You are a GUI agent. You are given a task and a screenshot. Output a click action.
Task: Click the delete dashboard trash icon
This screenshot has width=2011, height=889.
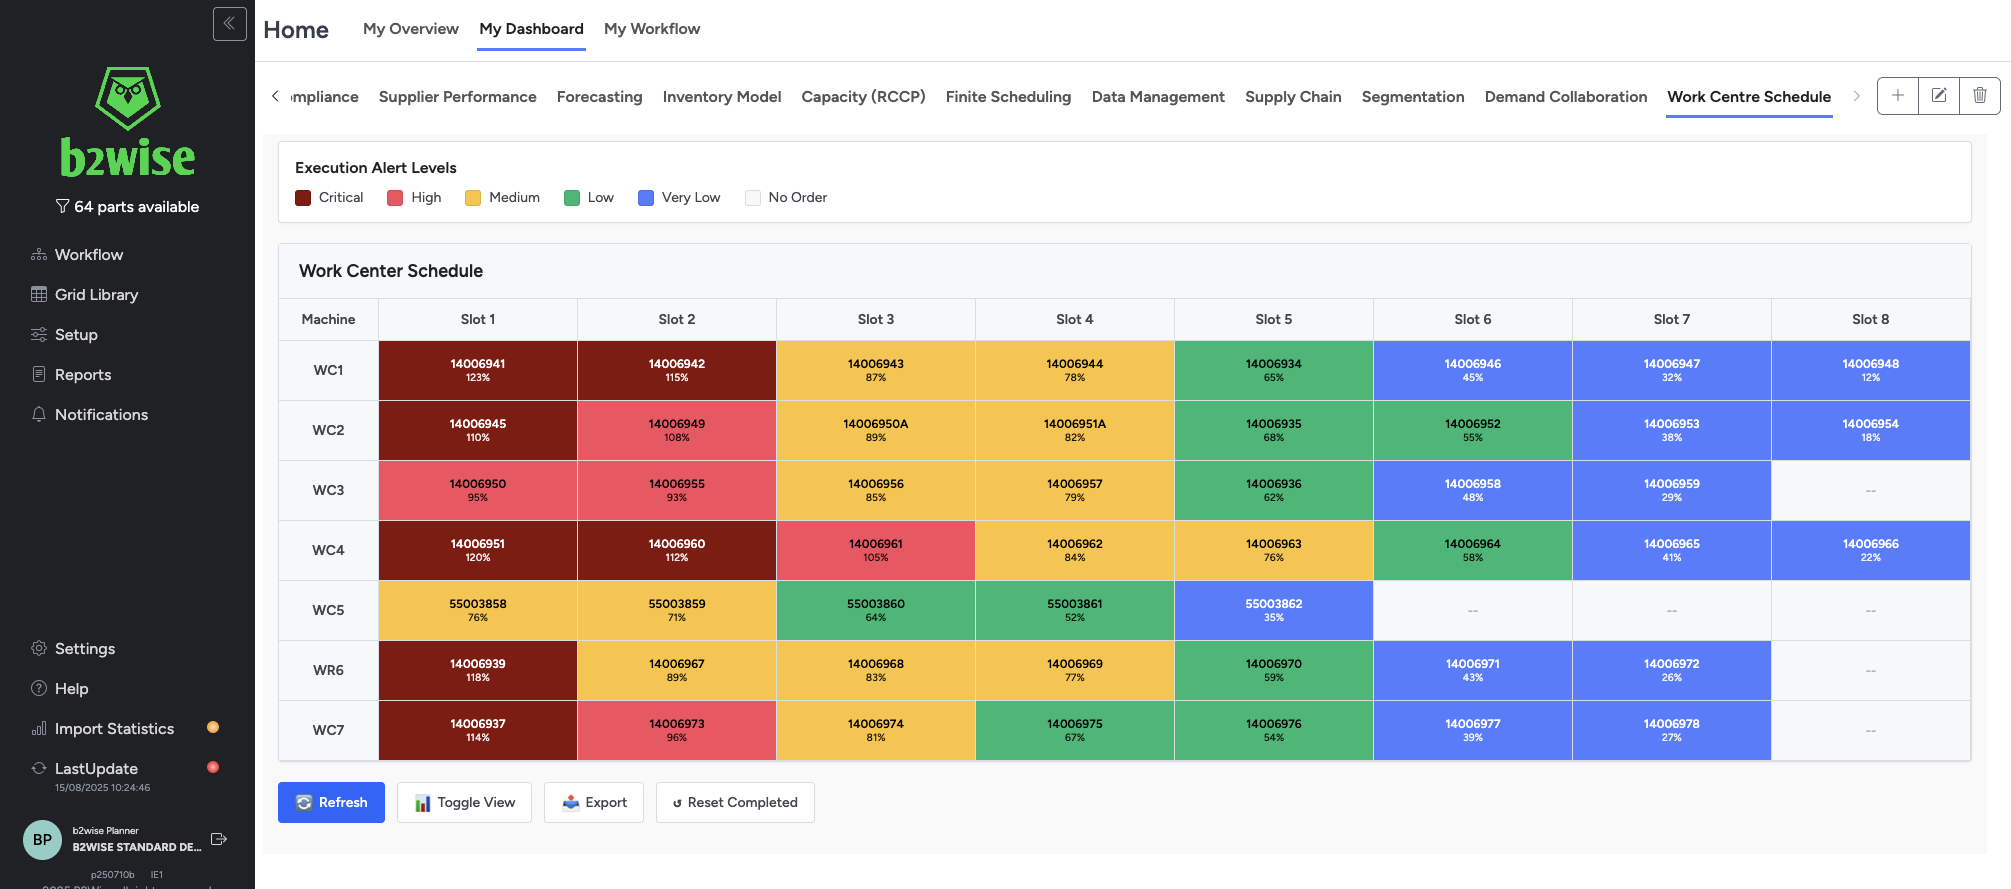click(x=1979, y=96)
